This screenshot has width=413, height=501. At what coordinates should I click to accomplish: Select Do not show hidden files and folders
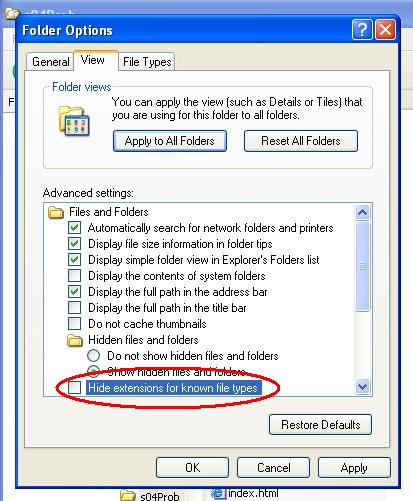(x=93, y=356)
